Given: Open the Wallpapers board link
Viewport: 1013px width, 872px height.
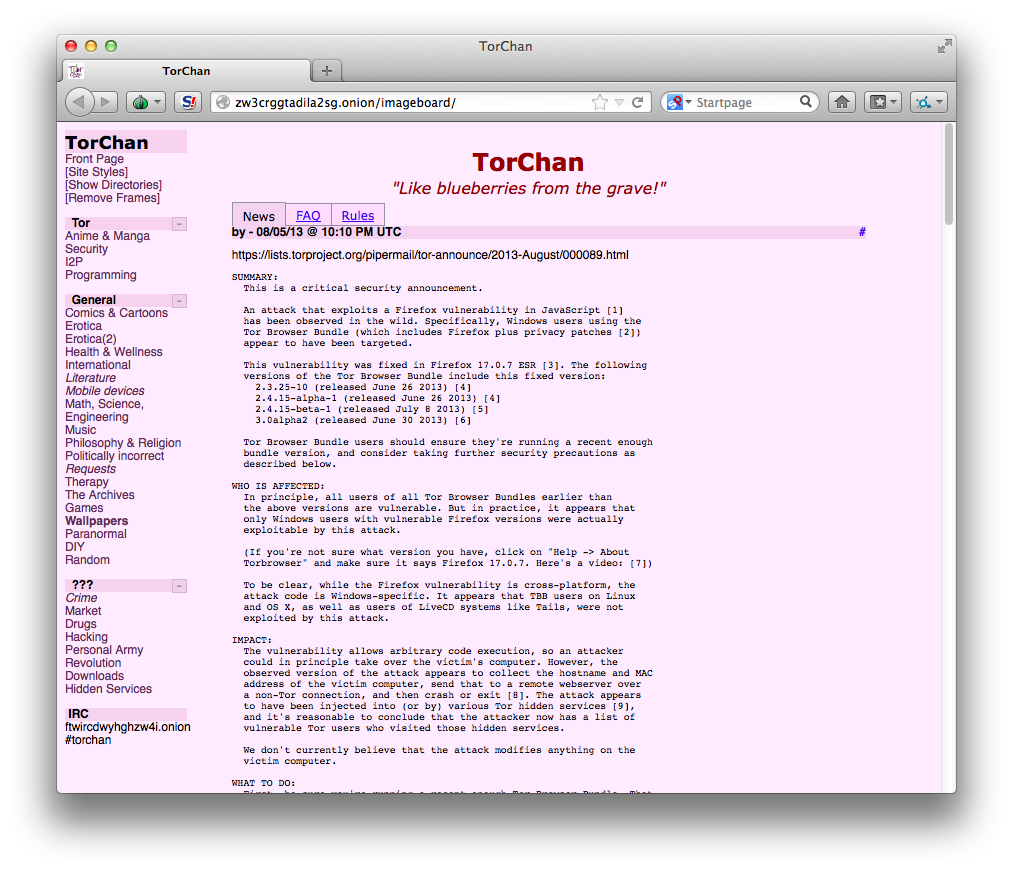Looking at the screenshot, I should click(x=96, y=521).
